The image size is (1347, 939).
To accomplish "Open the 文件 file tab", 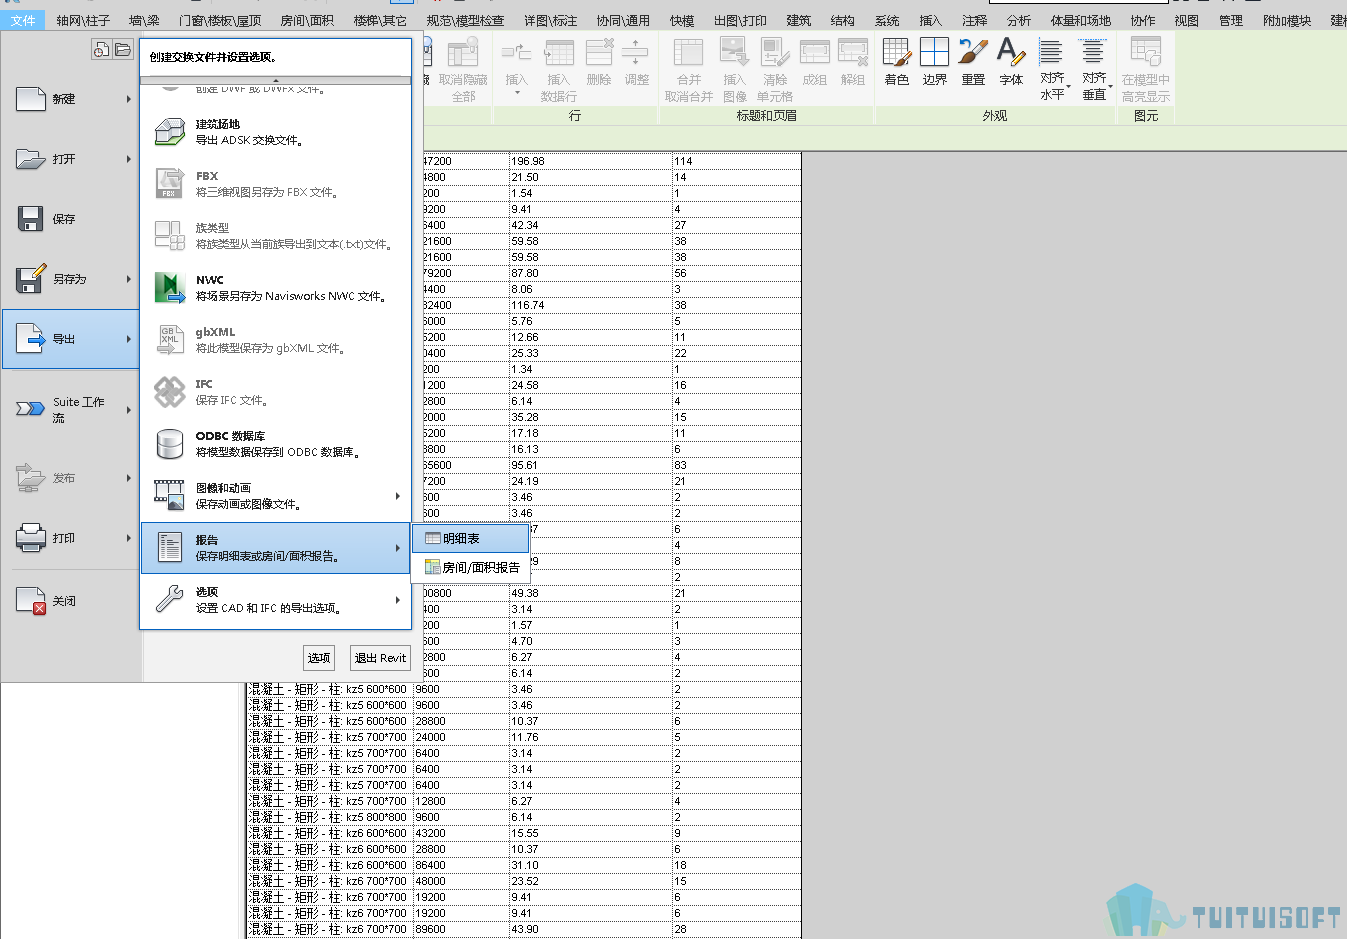I will tap(23, 20).
